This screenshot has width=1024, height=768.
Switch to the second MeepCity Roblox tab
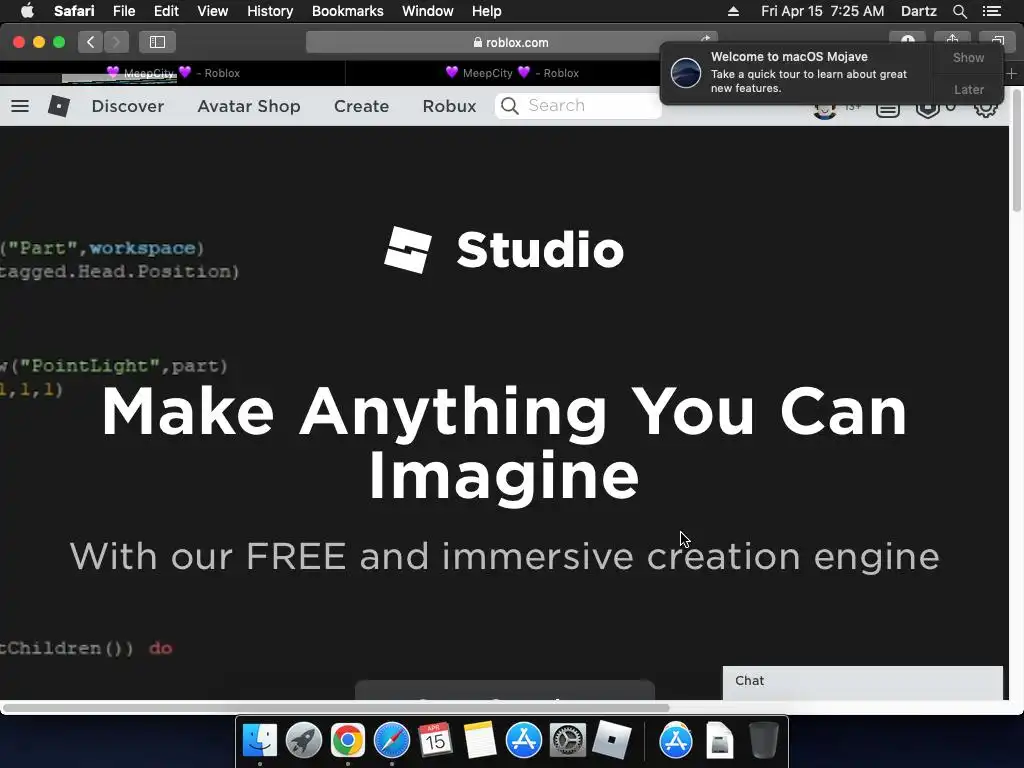511,73
